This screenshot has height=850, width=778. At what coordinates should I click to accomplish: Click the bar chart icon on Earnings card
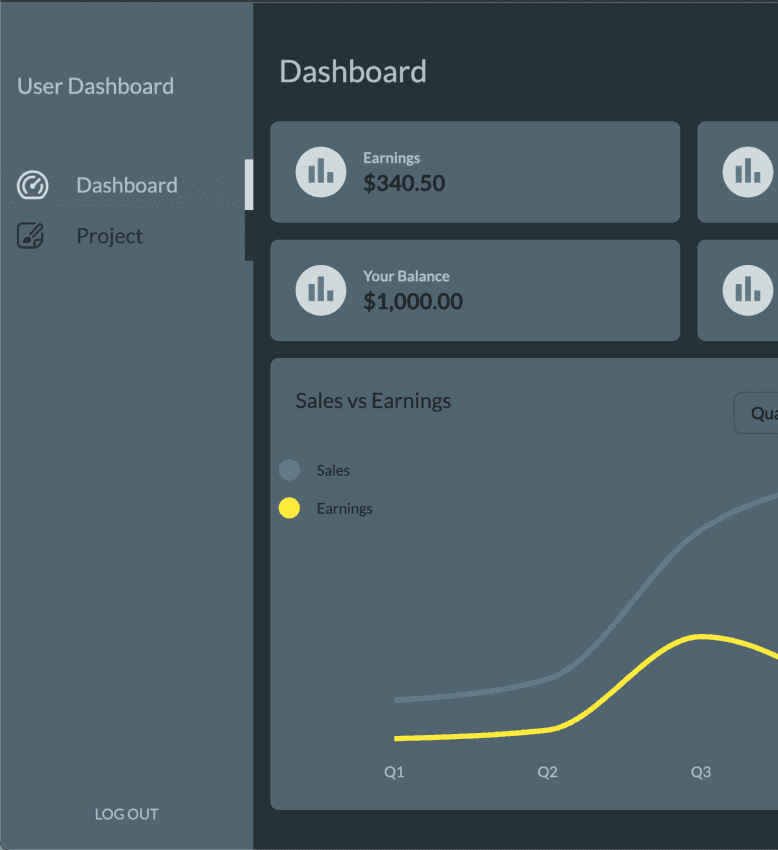321,172
